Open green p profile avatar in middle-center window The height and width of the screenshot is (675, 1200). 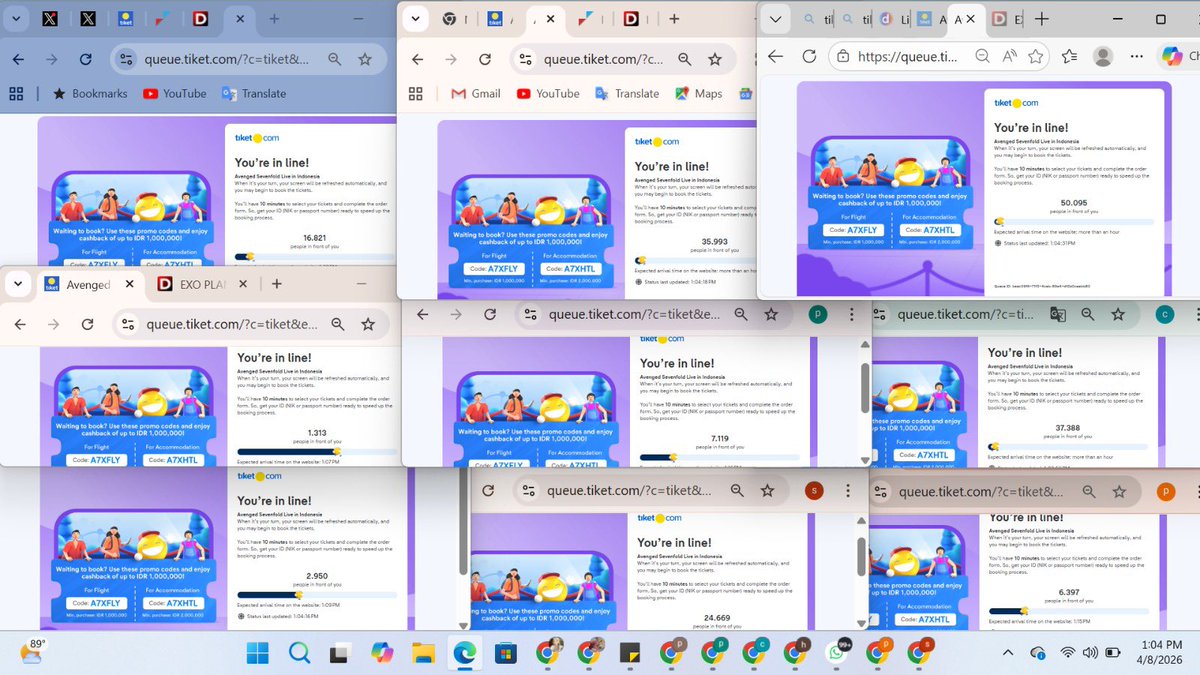[x=818, y=314]
